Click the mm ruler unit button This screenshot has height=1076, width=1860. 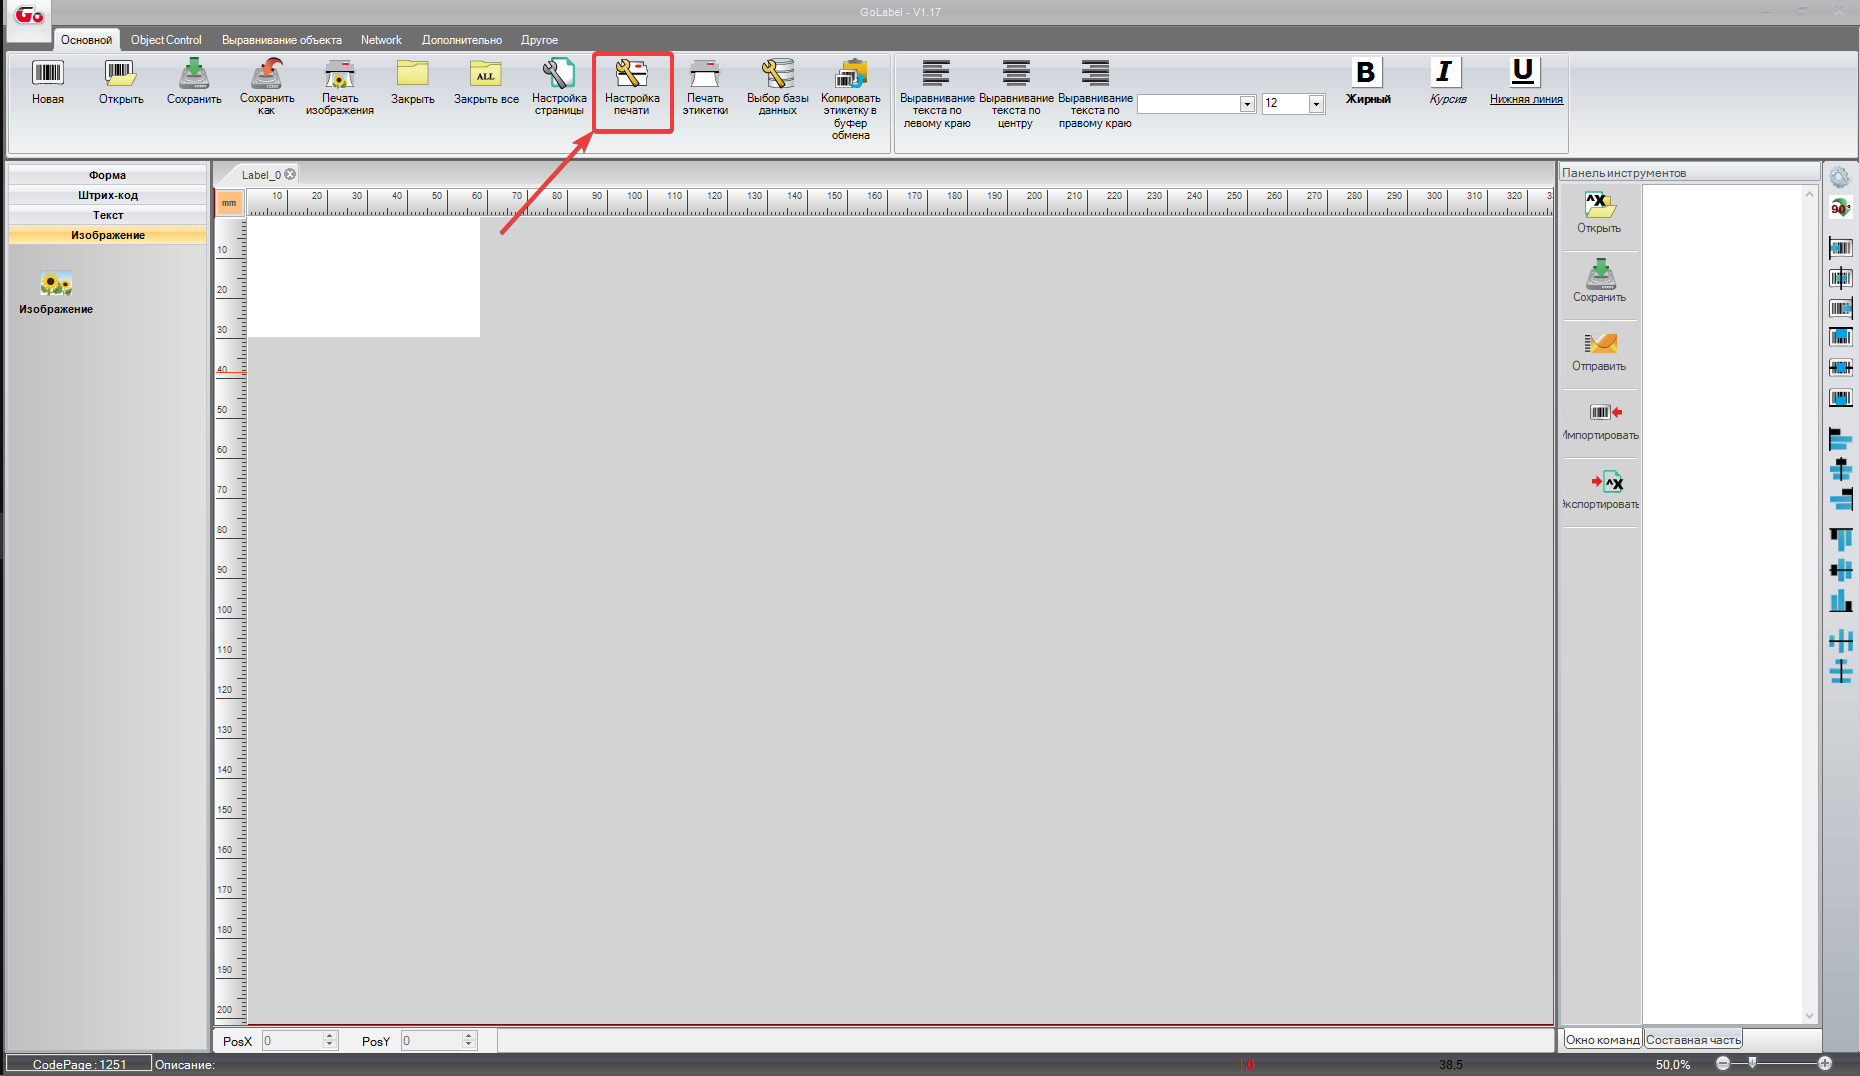pyautogui.click(x=229, y=203)
